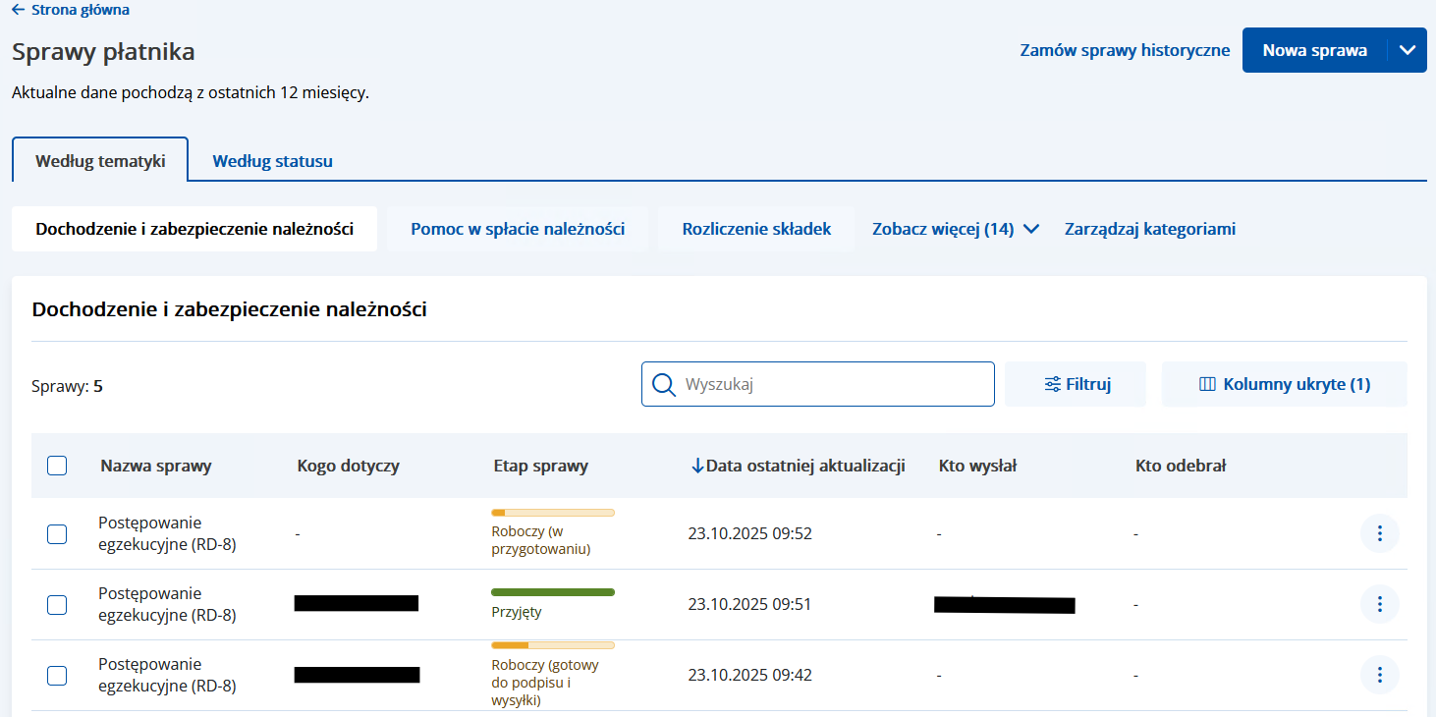
Task: Click the filter sliders icon
Action: [x=1052, y=385]
